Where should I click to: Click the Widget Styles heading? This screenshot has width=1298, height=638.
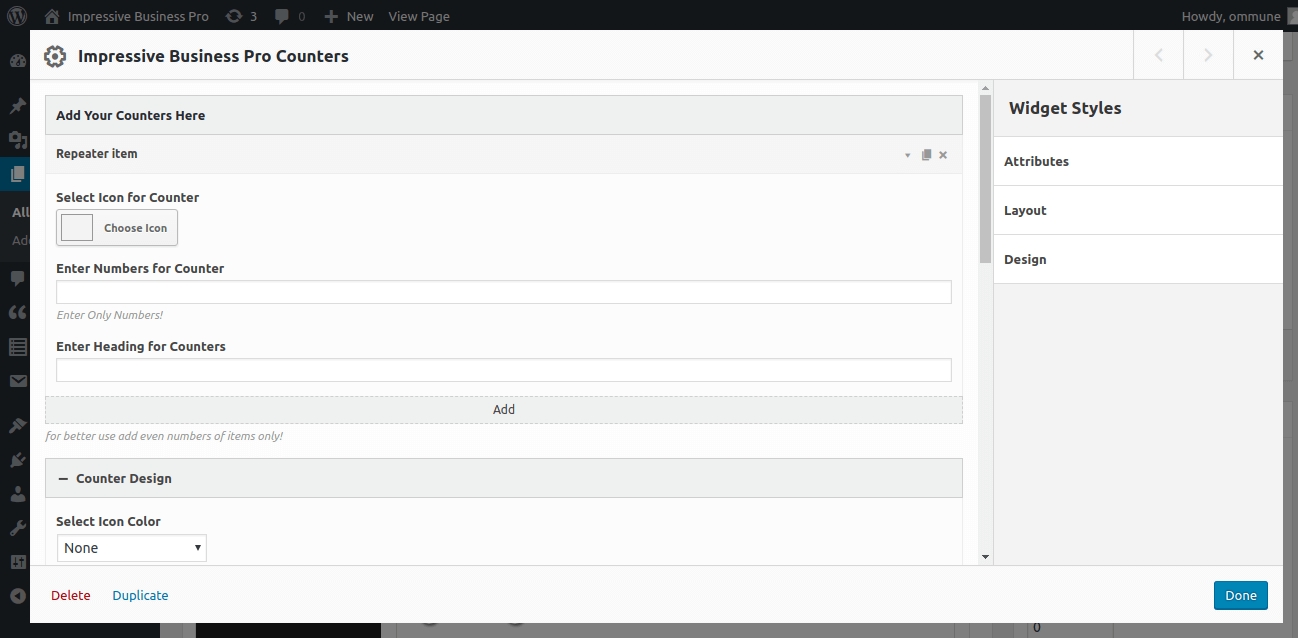[x=1065, y=108]
